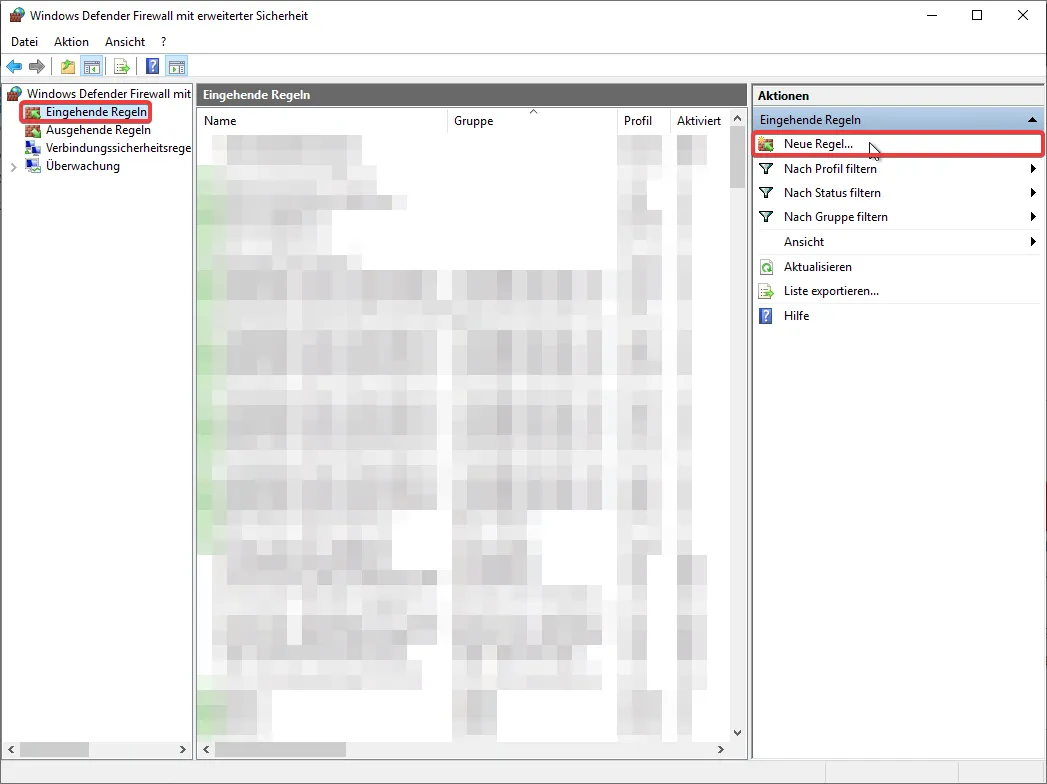Click the rules list horizontal scrollbar right arrow
The height and width of the screenshot is (784, 1047).
(x=720, y=749)
